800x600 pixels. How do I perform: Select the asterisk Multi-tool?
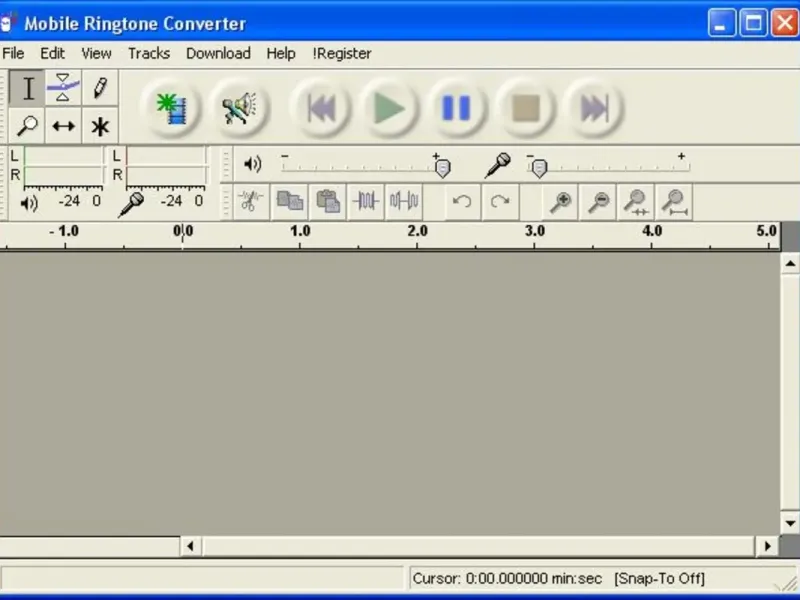tap(100, 126)
